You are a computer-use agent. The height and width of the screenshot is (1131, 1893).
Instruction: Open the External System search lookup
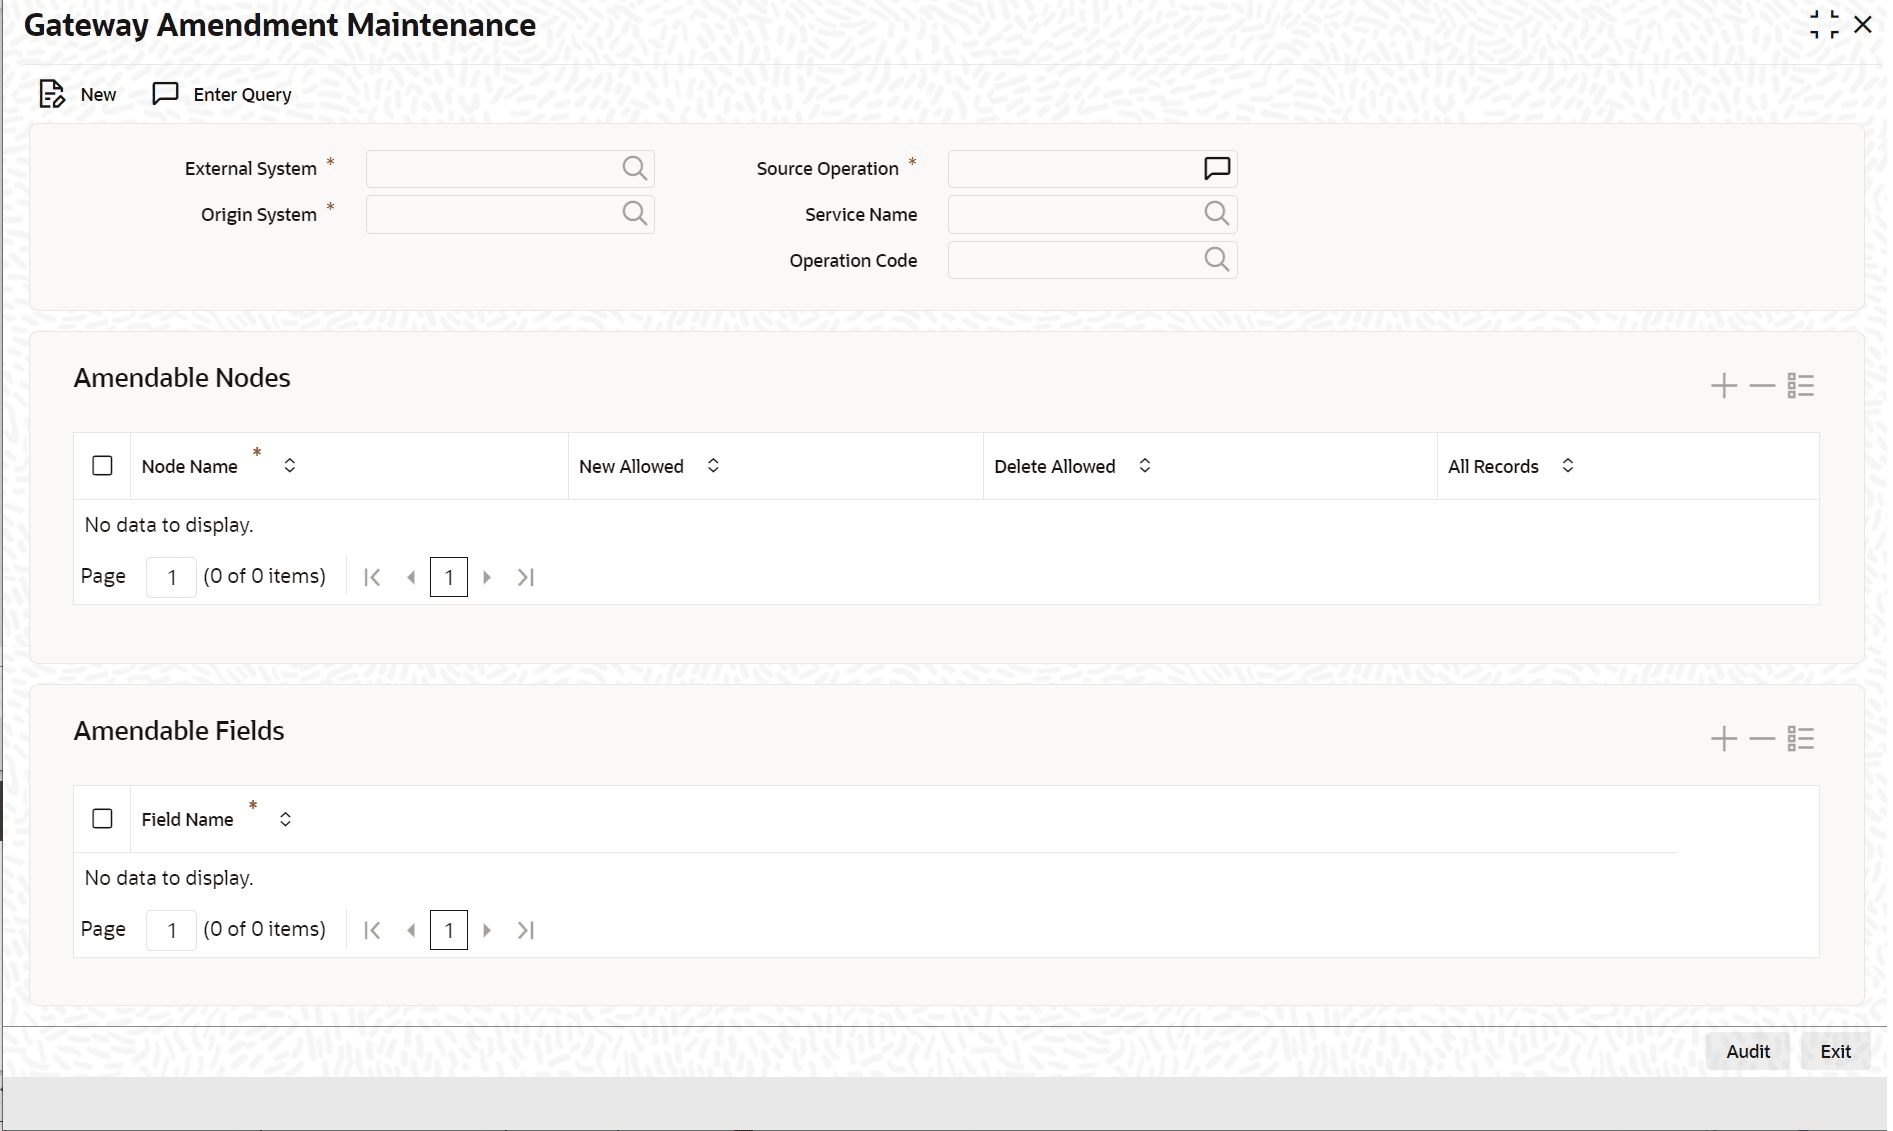click(x=634, y=168)
